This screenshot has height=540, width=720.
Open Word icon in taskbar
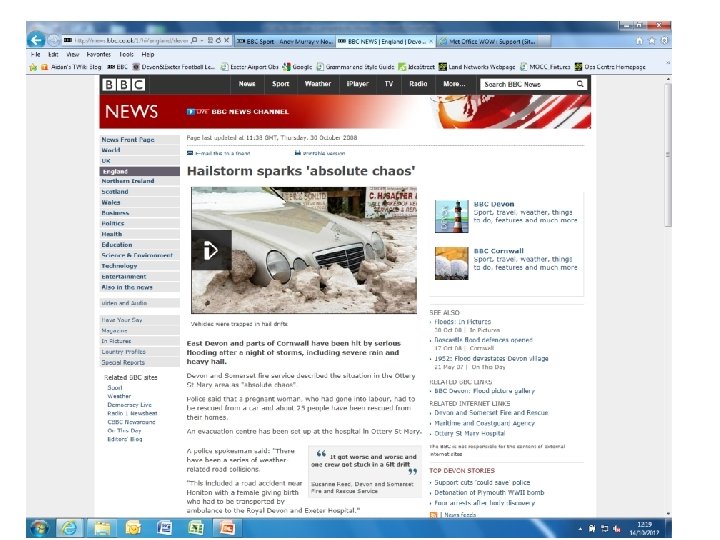[164, 528]
